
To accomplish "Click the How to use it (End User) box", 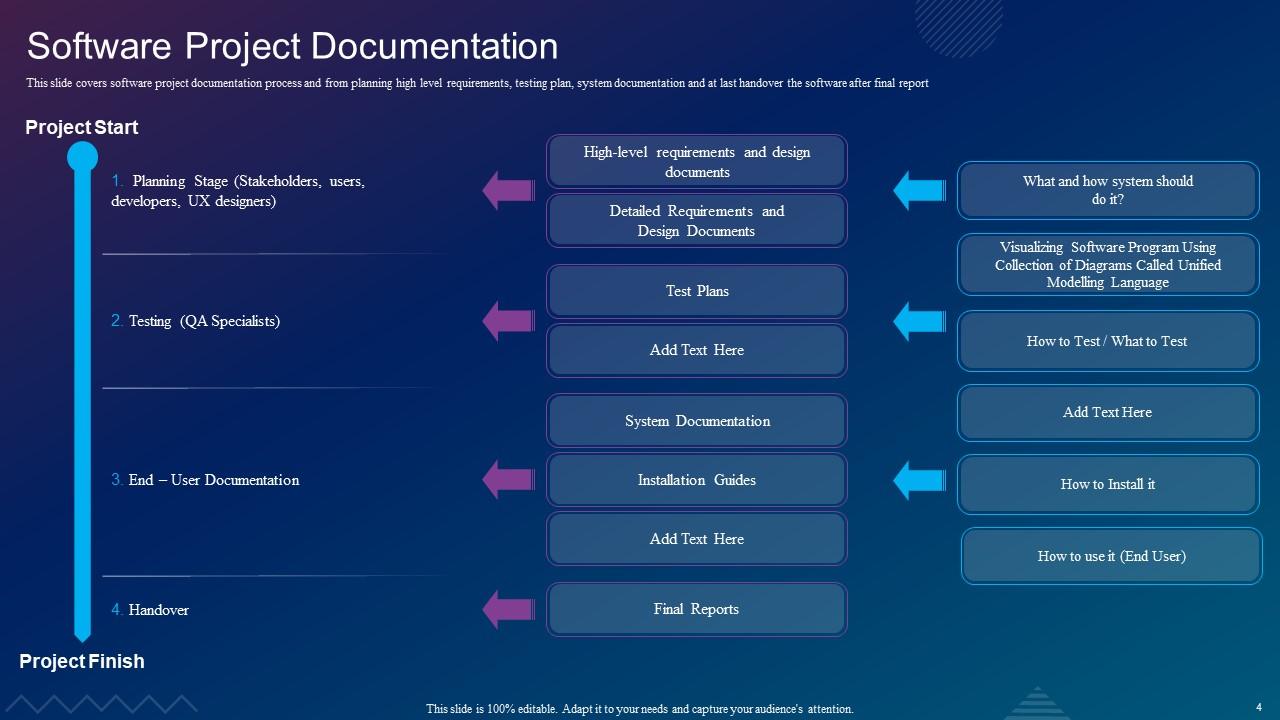I will point(1110,556).
